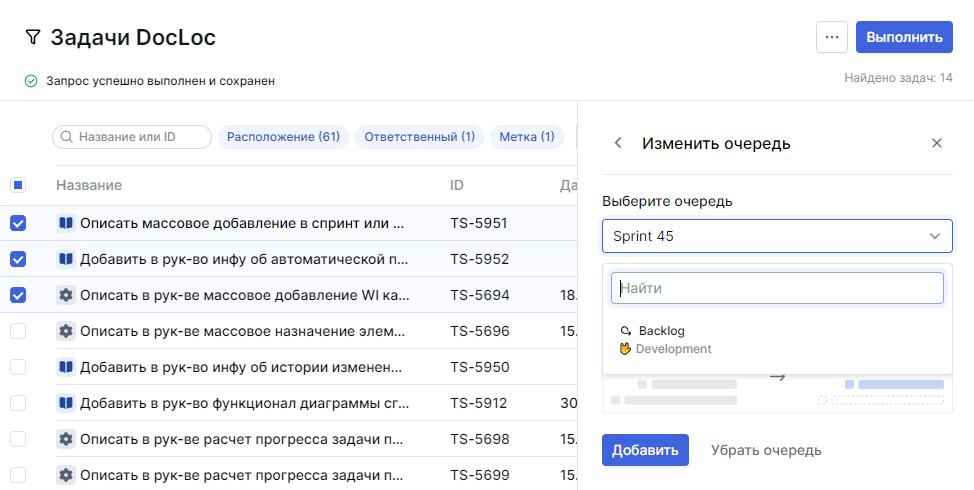The width and height of the screenshot is (974, 490).
Task: Click the book icon of task TS-5912
Action: tap(66, 403)
